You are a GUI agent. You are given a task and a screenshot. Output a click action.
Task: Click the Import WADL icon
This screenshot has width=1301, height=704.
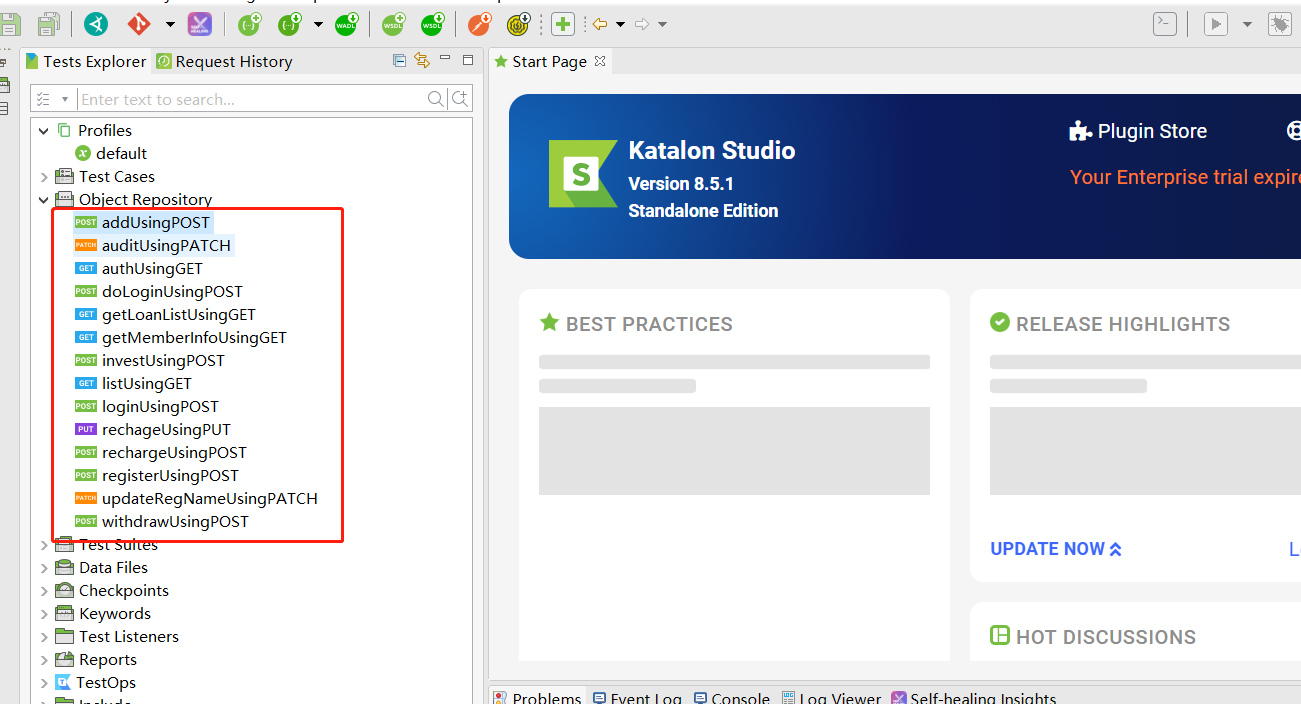[x=346, y=24]
